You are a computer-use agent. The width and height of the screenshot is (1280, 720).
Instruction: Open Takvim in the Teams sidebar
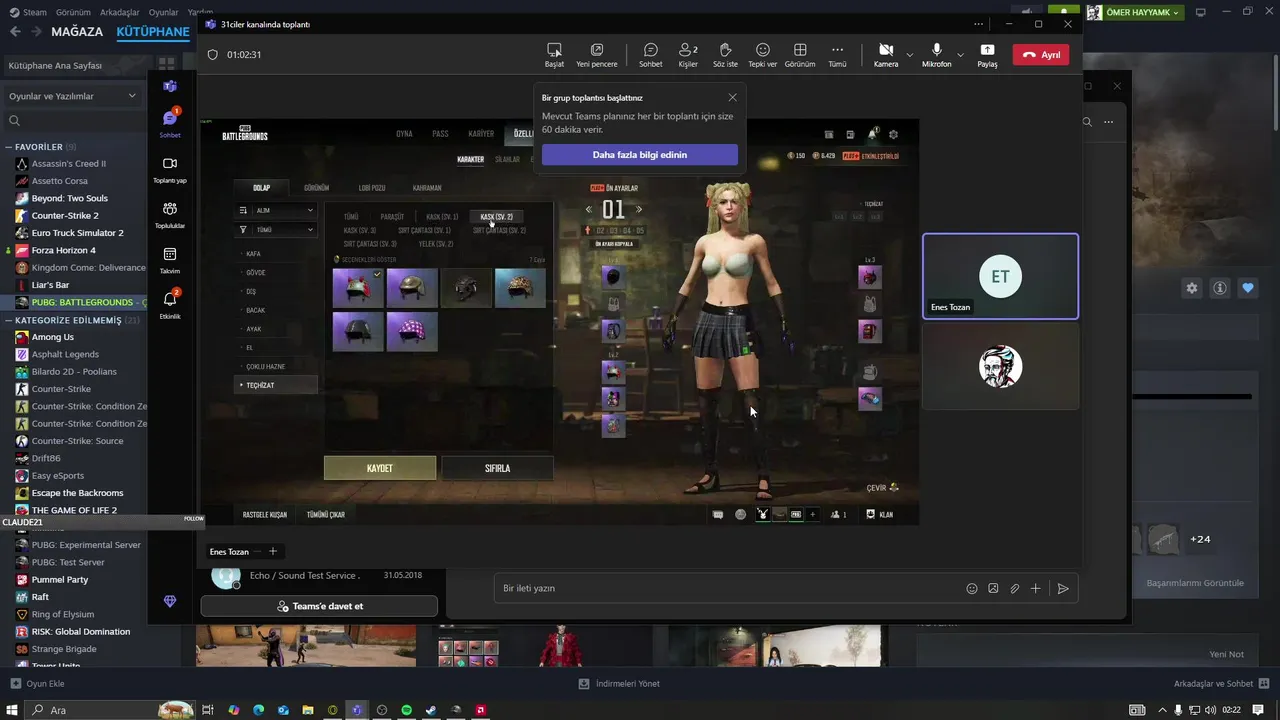pos(170,260)
